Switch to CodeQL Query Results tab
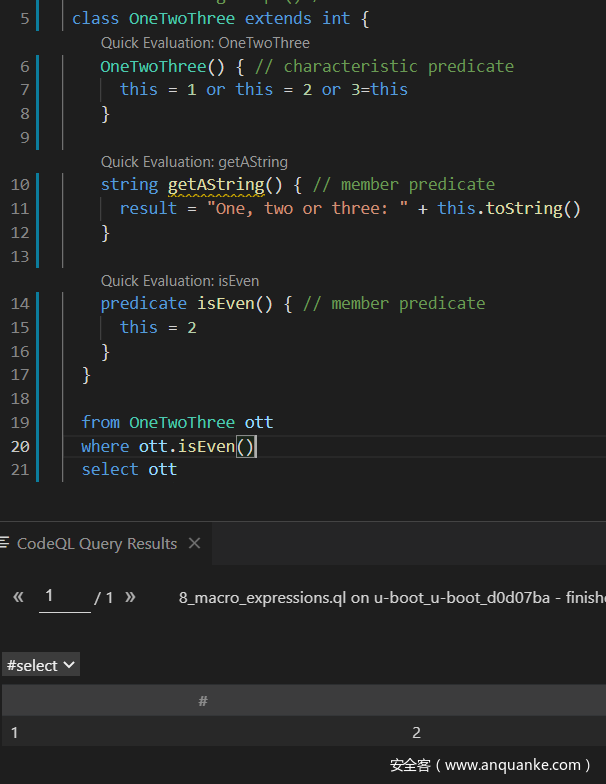The image size is (606, 784). pos(96,543)
